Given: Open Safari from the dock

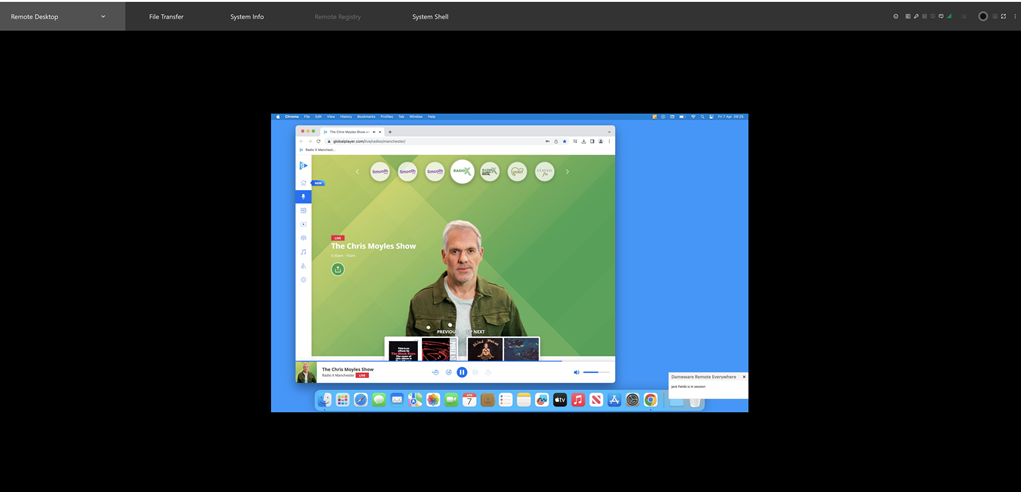Looking at the screenshot, I should click(x=361, y=400).
